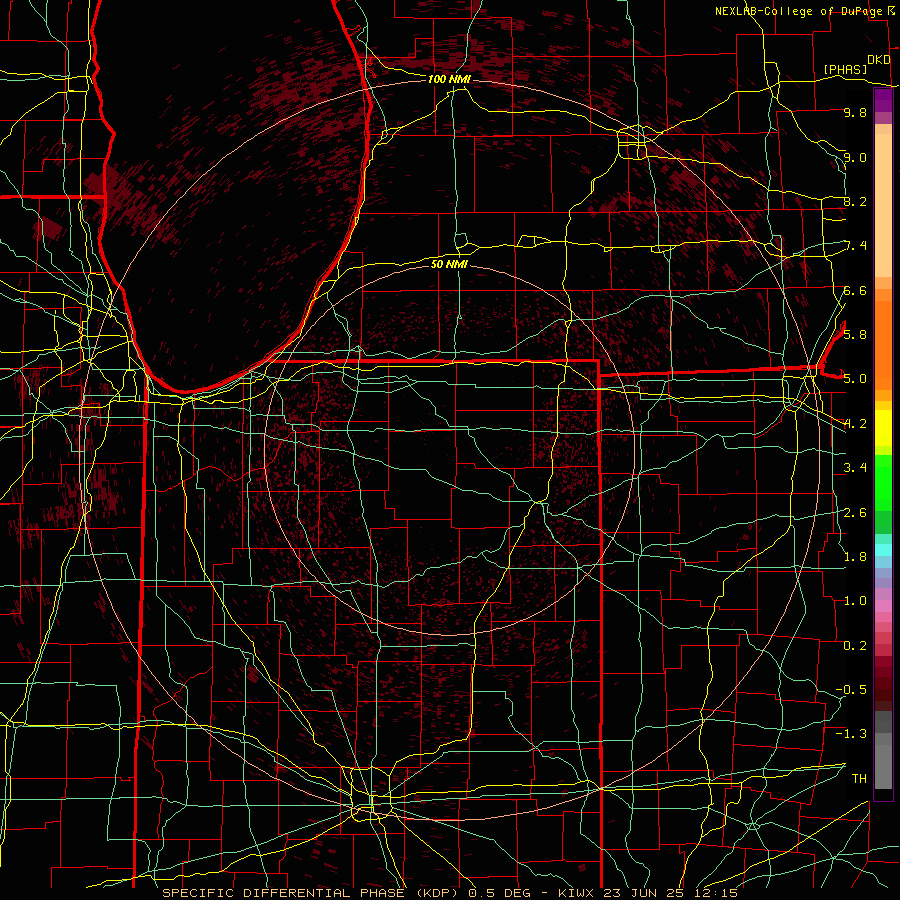Viewport: 900px width, 900px height.
Task: Click the 9.8 value on color scale
Action: 855,112
